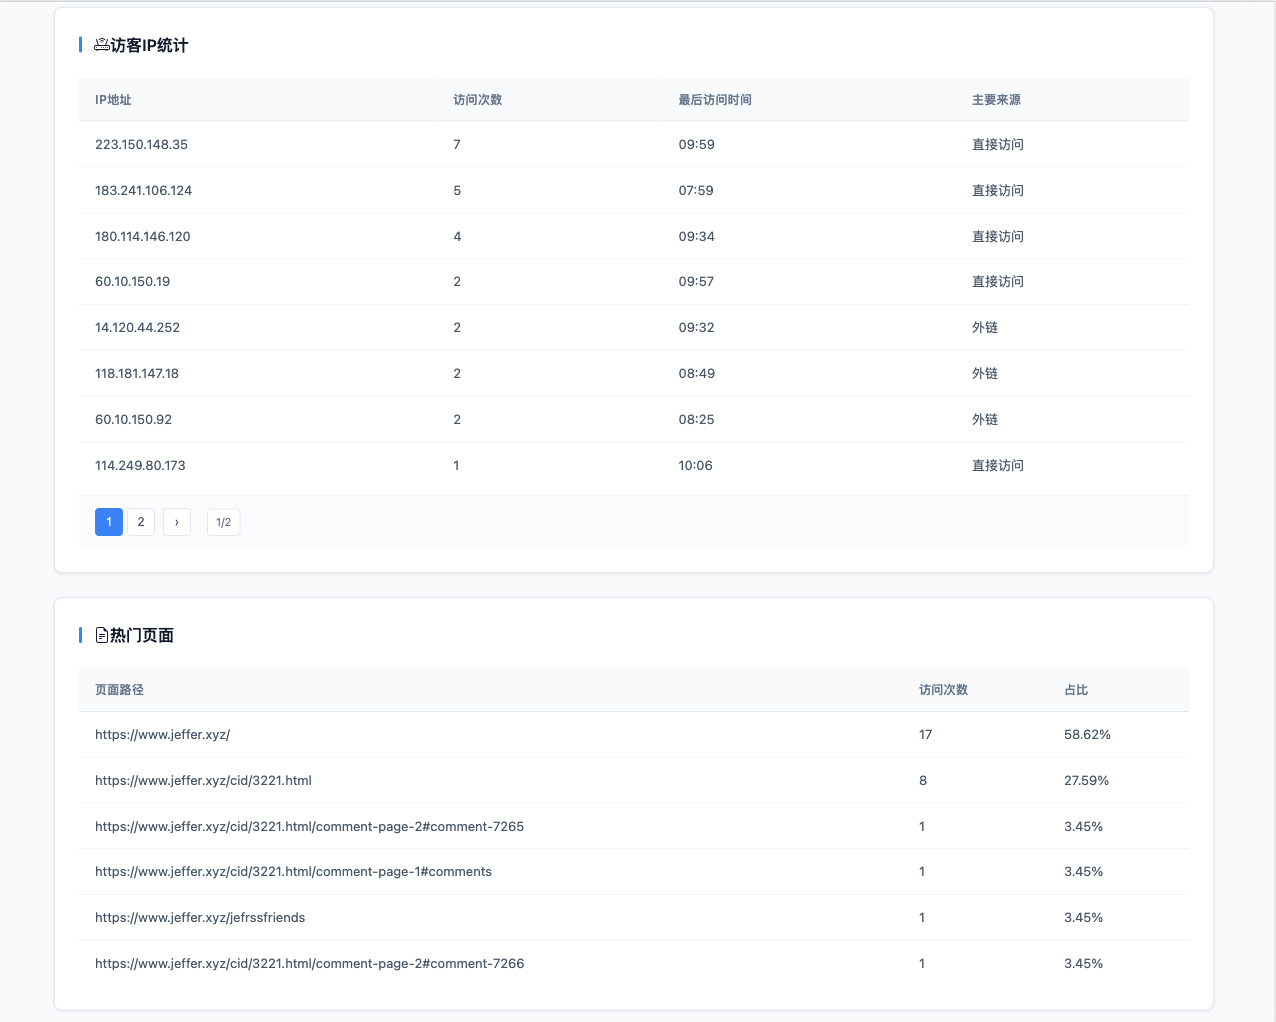This screenshot has width=1276, height=1022.
Task: Click the visitor IP statistics header icon
Action: pyautogui.click(x=101, y=45)
